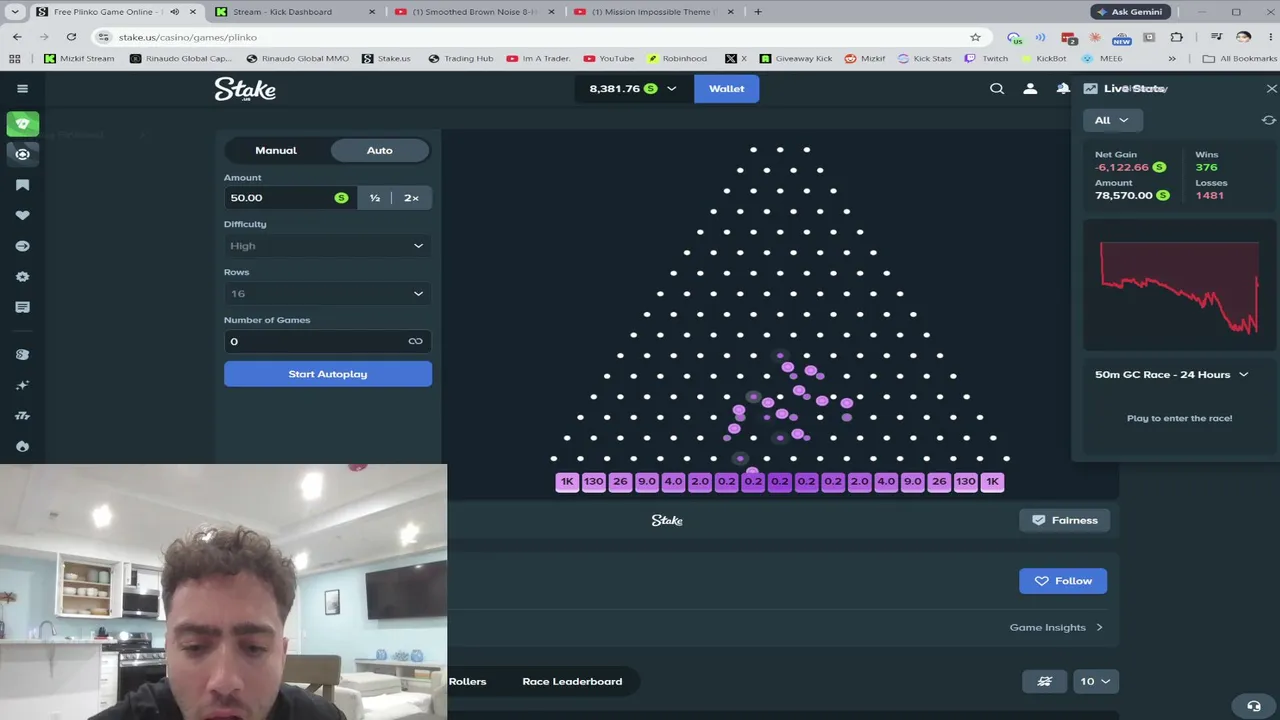Image resolution: width=1280 pixels, height=720 pixels.
Task: Open the All filter dropdown in Live Stats
Action: [x=1112, y=120]
